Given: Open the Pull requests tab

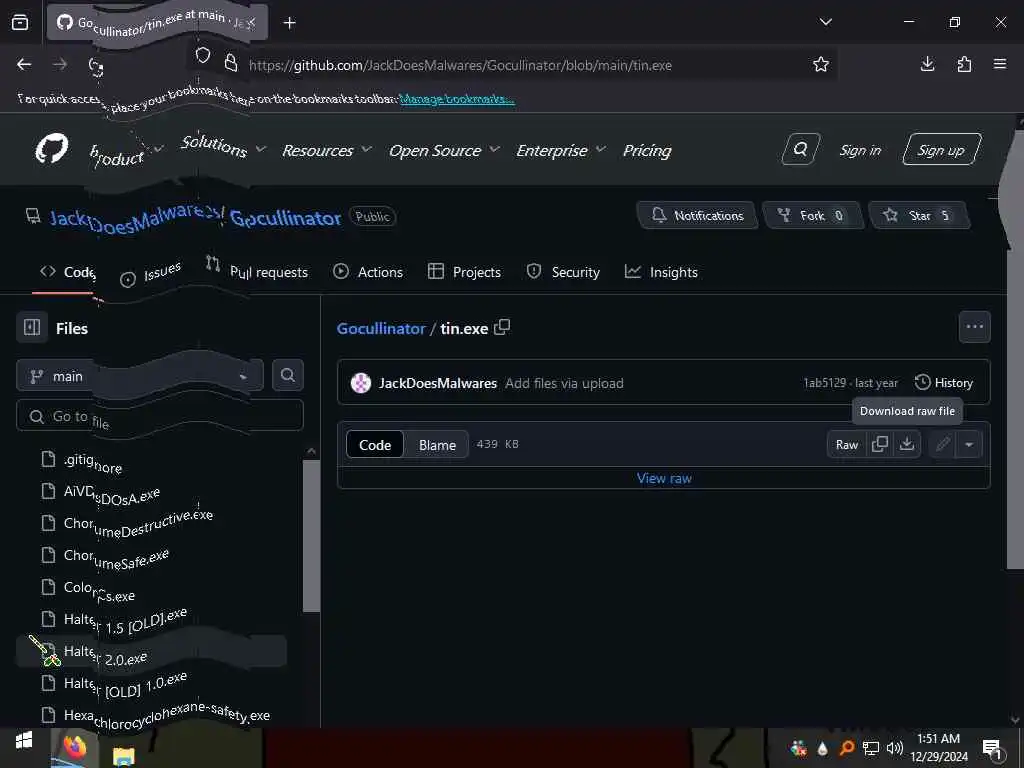Looking at the screenshot, I should pos(257,270).
